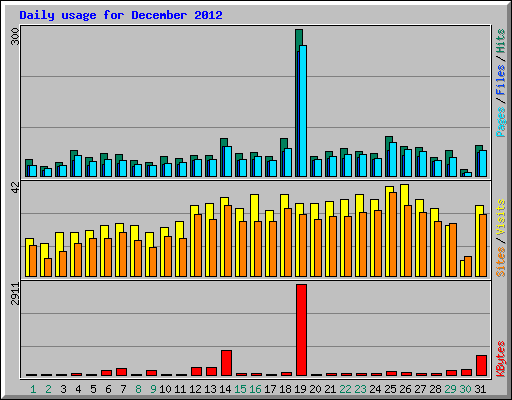This screenshot has height=400, width=512.
Task: Click the cyan pages bar for day 30
Action: [468, 174]
